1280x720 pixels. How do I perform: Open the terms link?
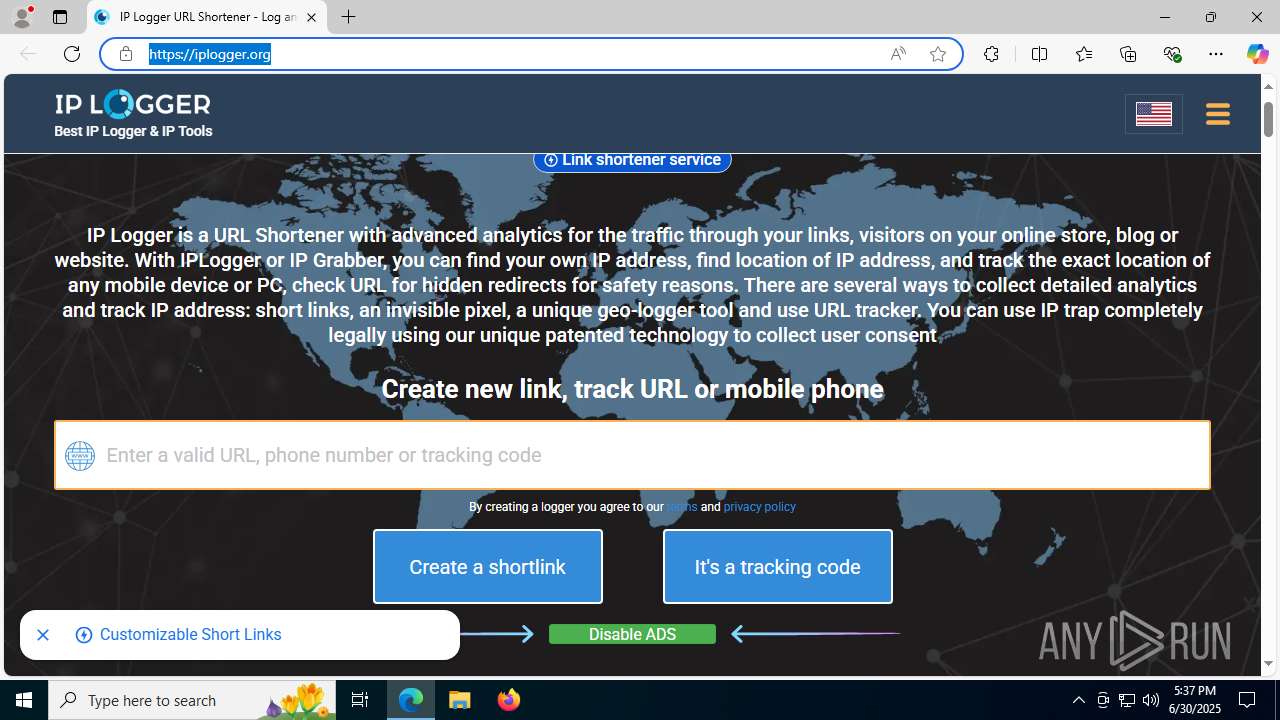pos(682,507)
